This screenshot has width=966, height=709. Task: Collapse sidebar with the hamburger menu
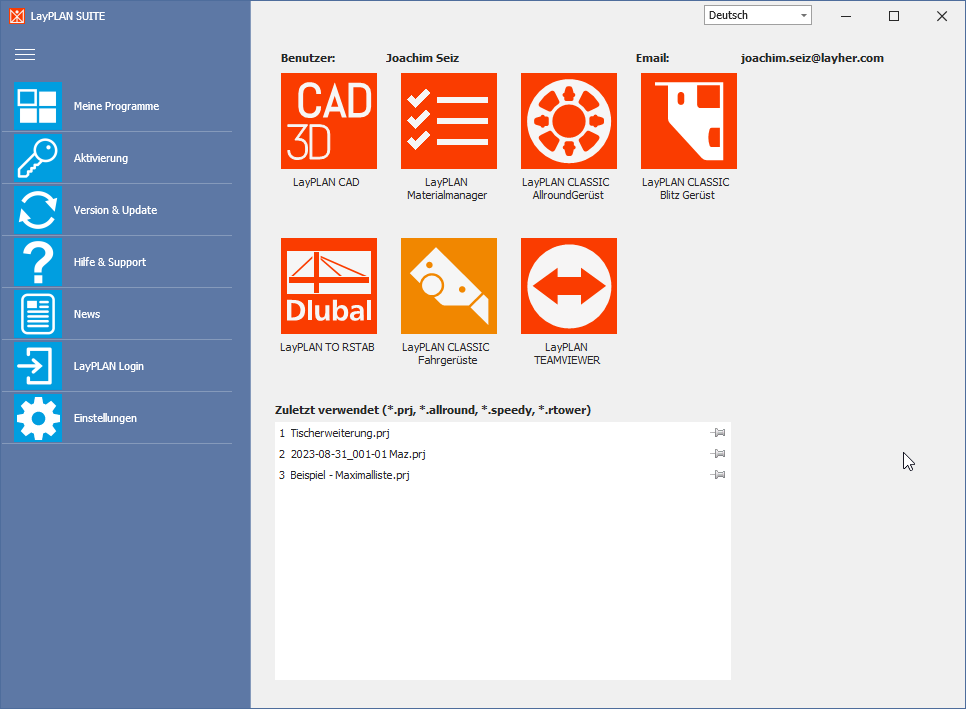click(x=25, y=54)
